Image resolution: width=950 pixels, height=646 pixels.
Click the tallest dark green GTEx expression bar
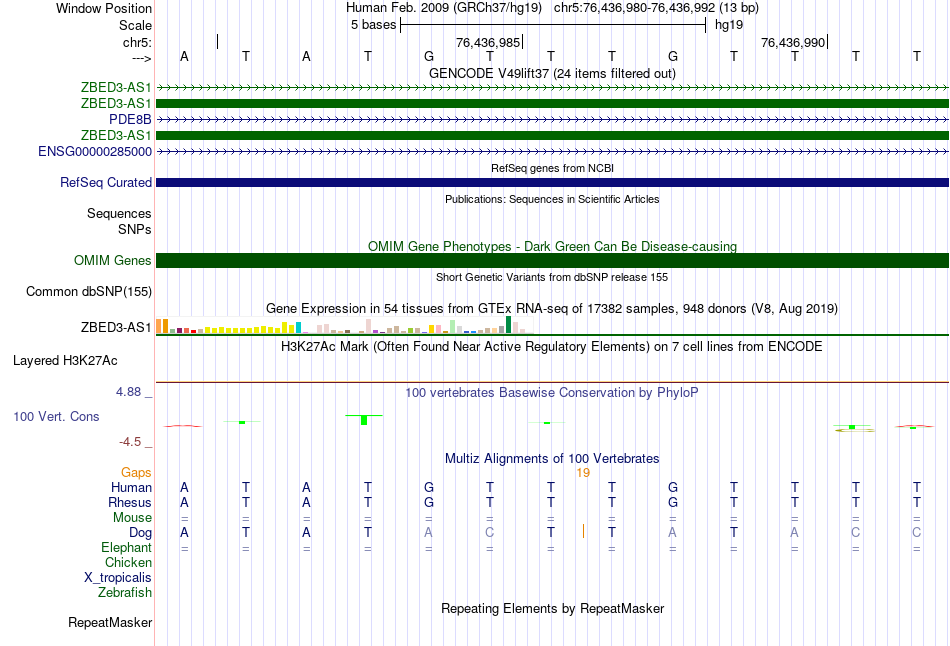point(508,325)
